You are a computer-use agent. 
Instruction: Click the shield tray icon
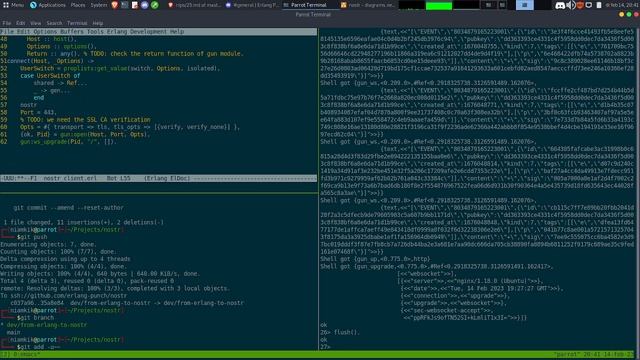589,5
